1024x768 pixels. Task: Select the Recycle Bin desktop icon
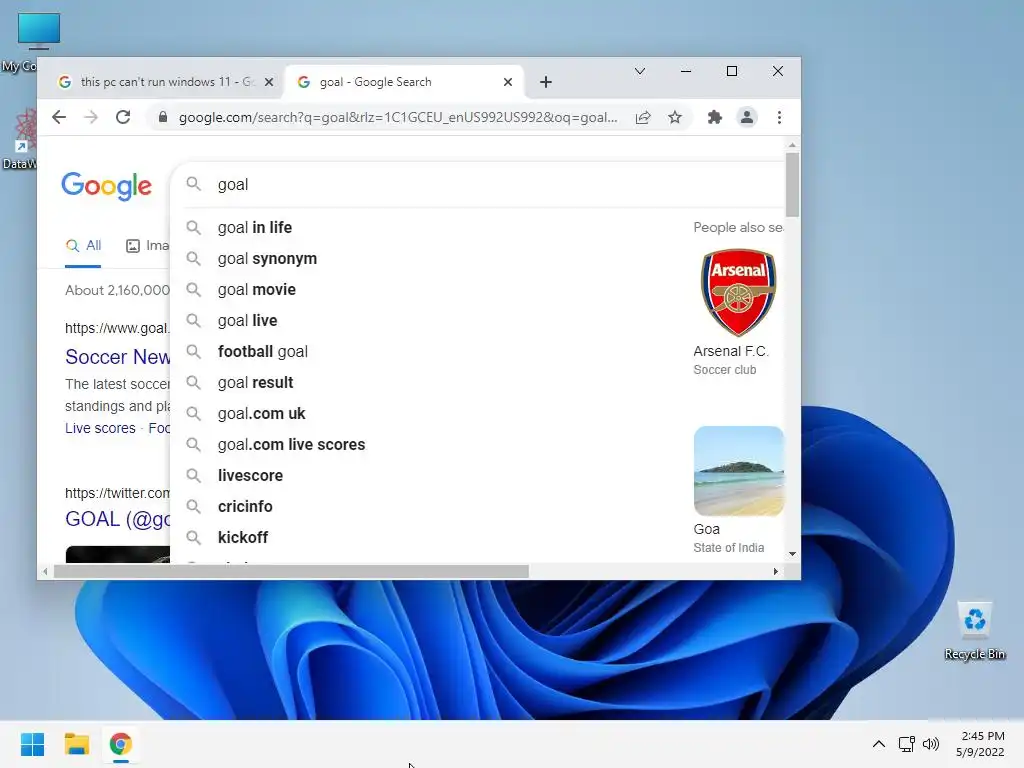coord(974,631)
